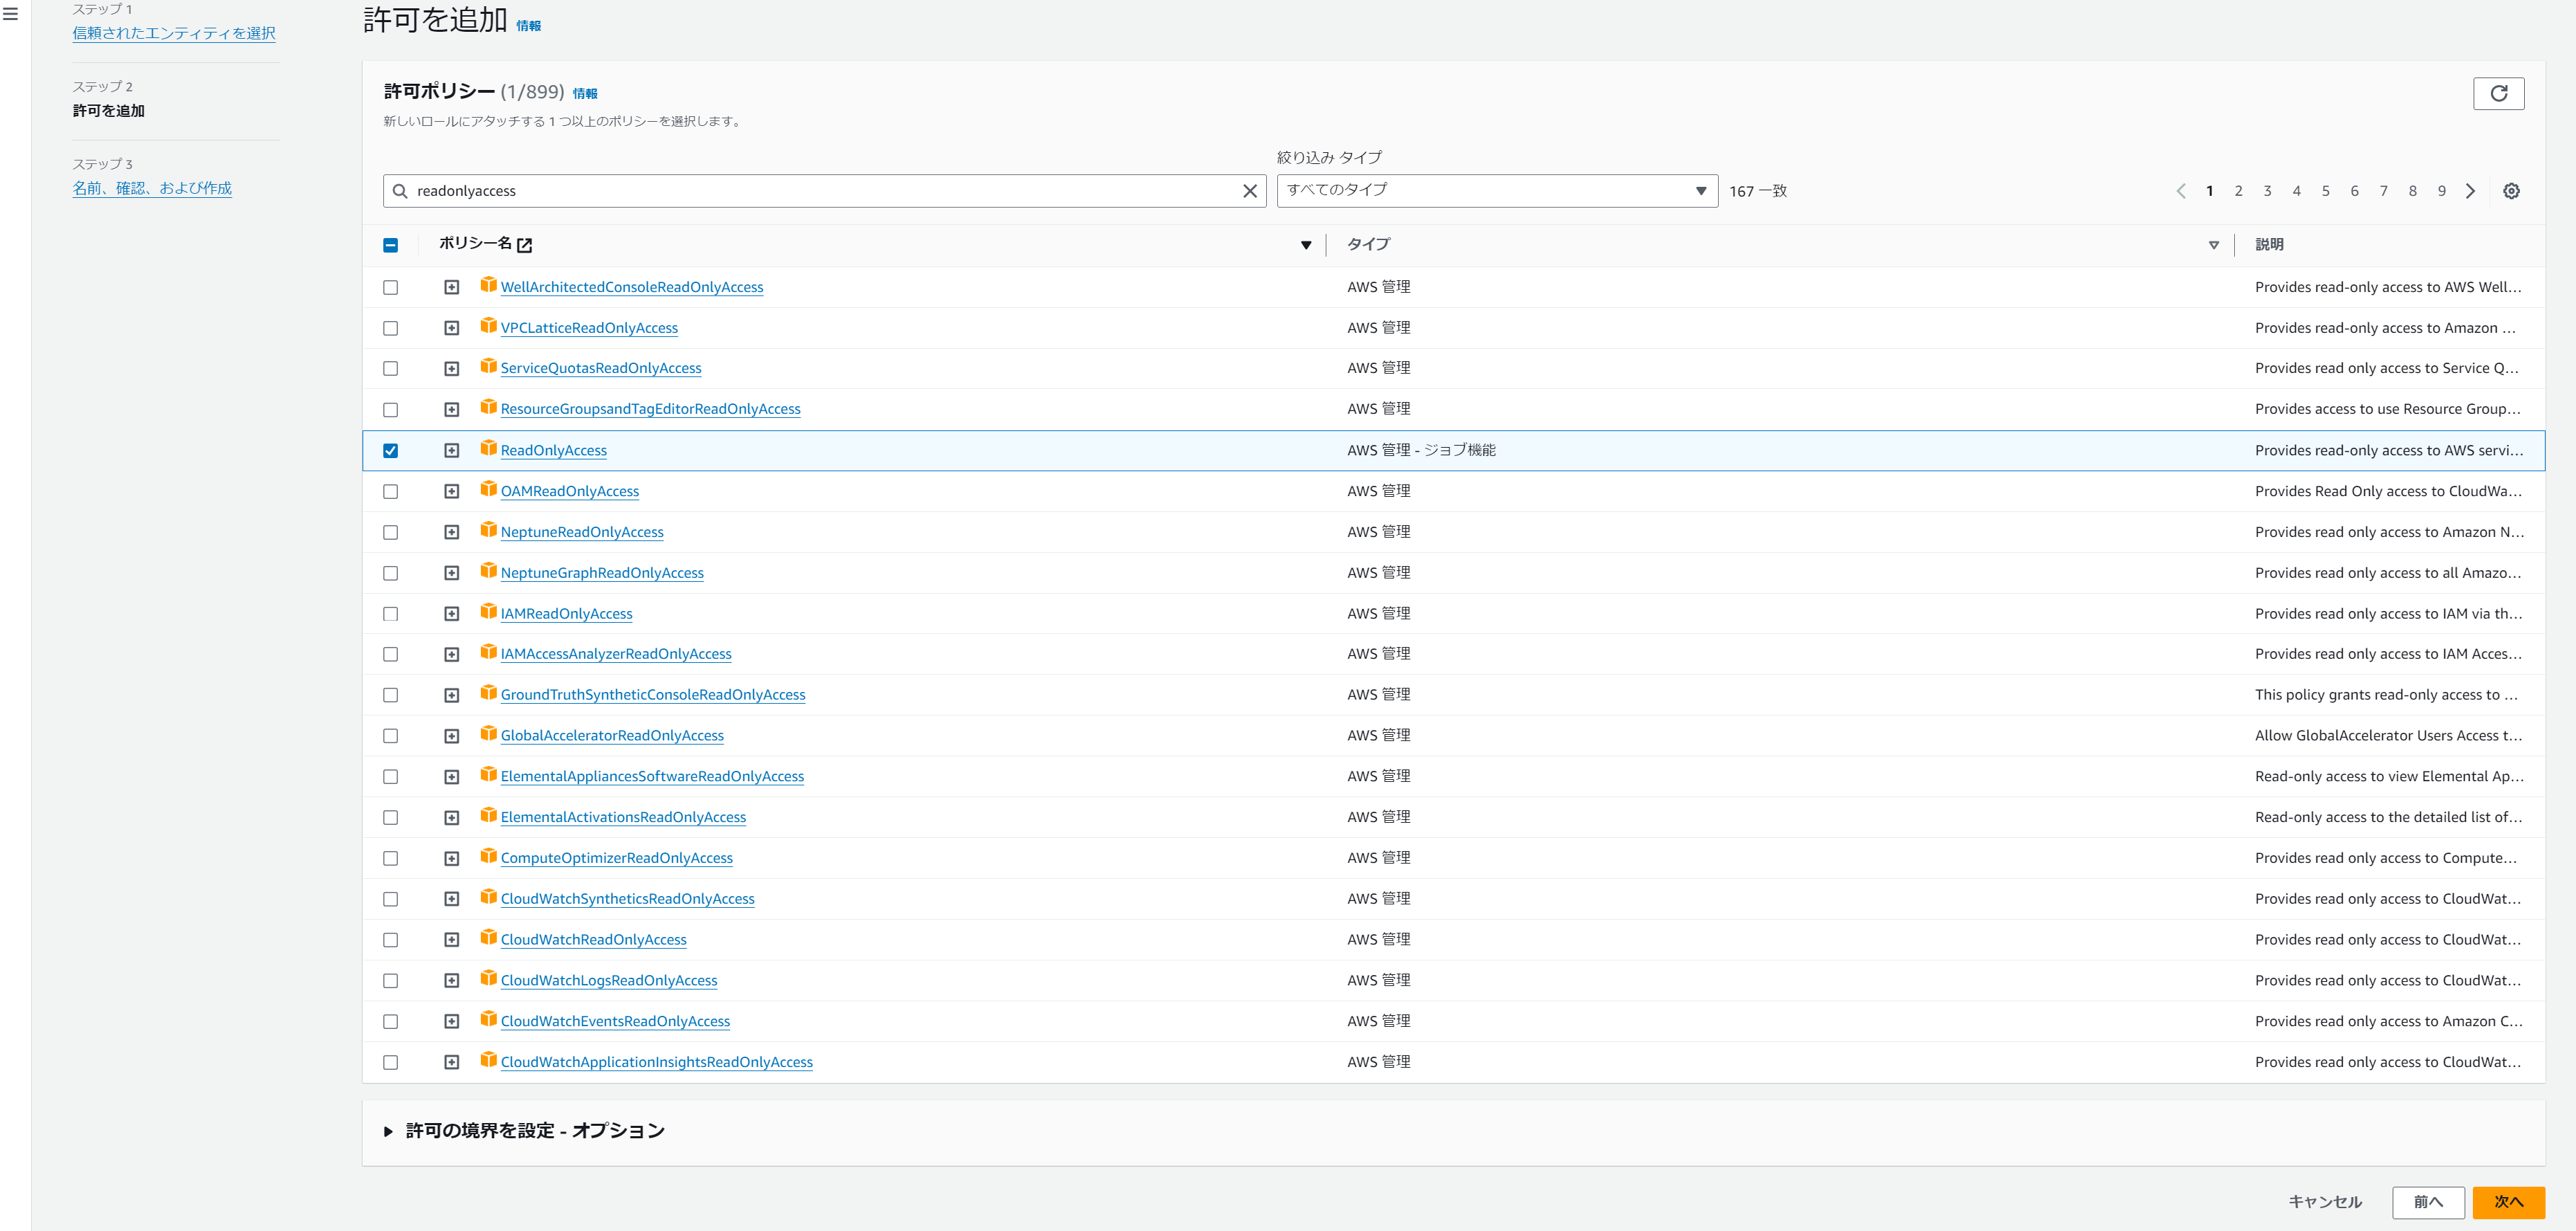This screenshot has width=2576, height=1231.
Task: Clear the readonlyaccess search text
Action: pyautogui.click(x=1249, y=191)
